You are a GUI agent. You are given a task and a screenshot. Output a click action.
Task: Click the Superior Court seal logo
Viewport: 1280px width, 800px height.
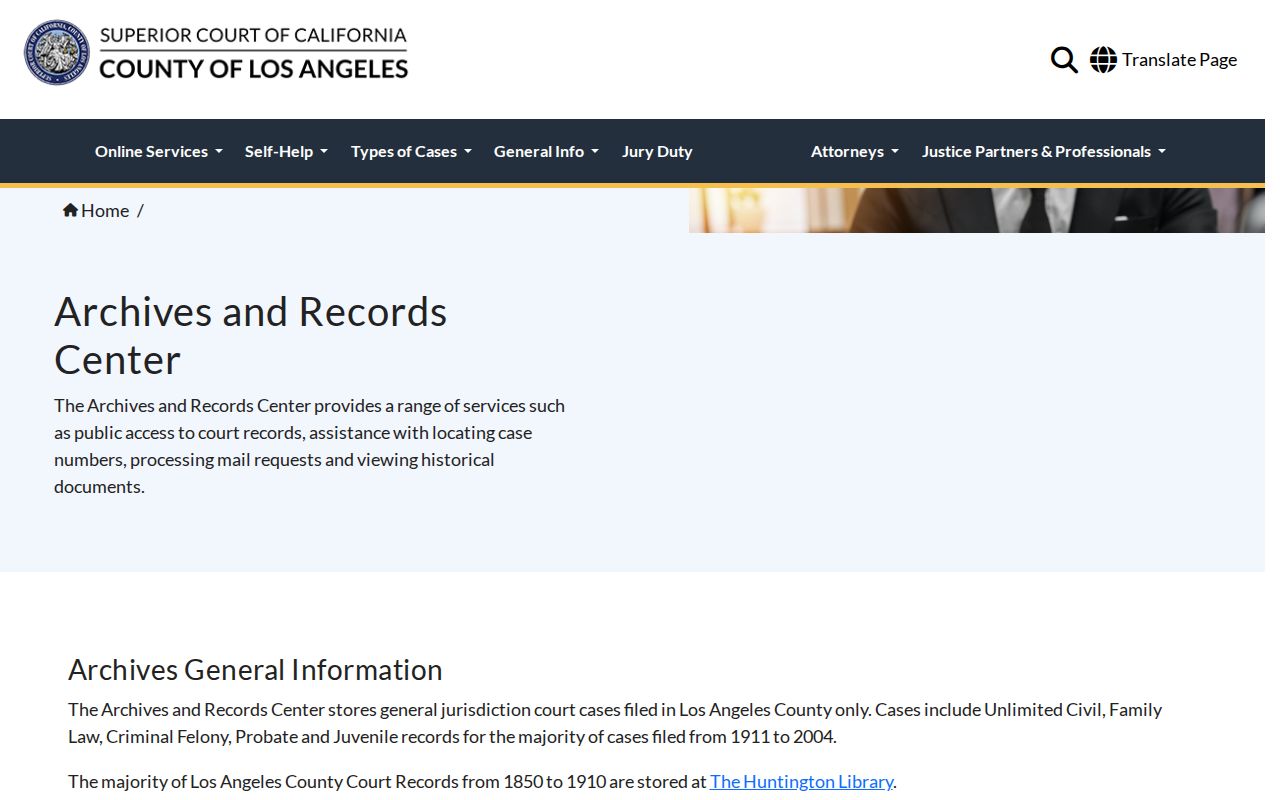pyautogui.click(x=57, y=52)
